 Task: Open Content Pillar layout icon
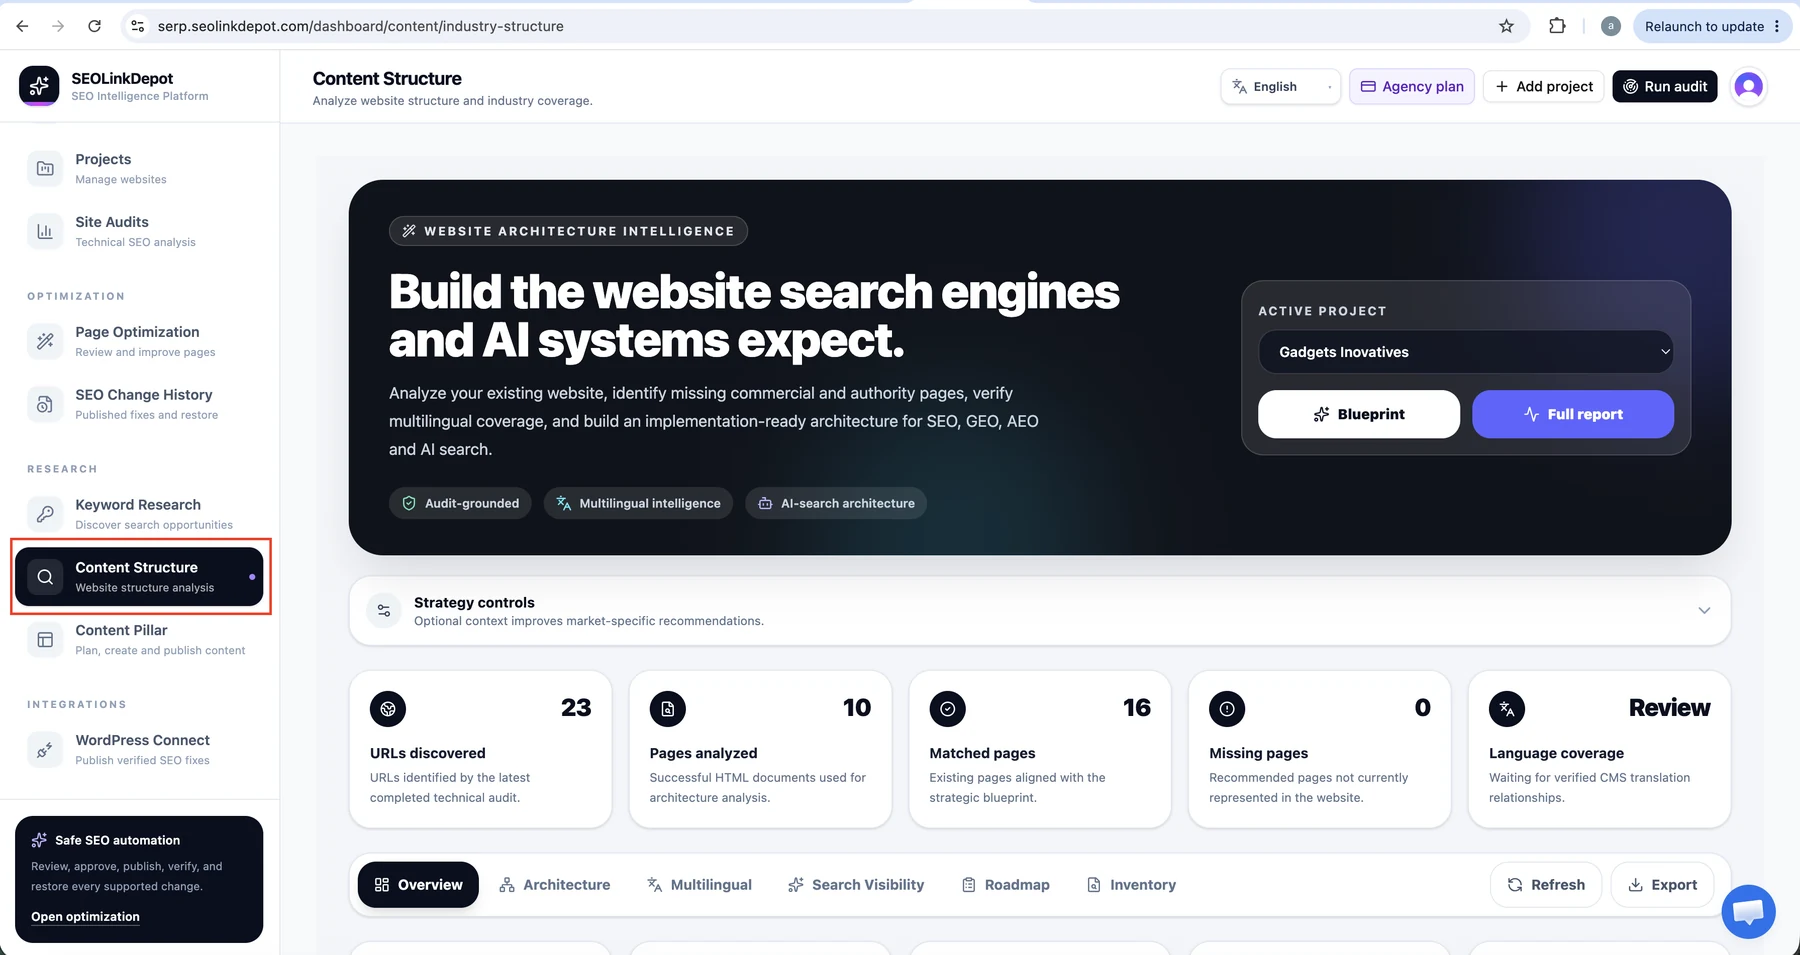tap(45, 640)
